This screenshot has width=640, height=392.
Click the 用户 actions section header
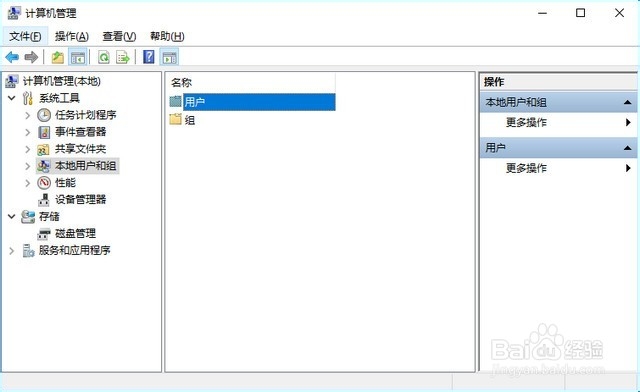click(558, 148)
